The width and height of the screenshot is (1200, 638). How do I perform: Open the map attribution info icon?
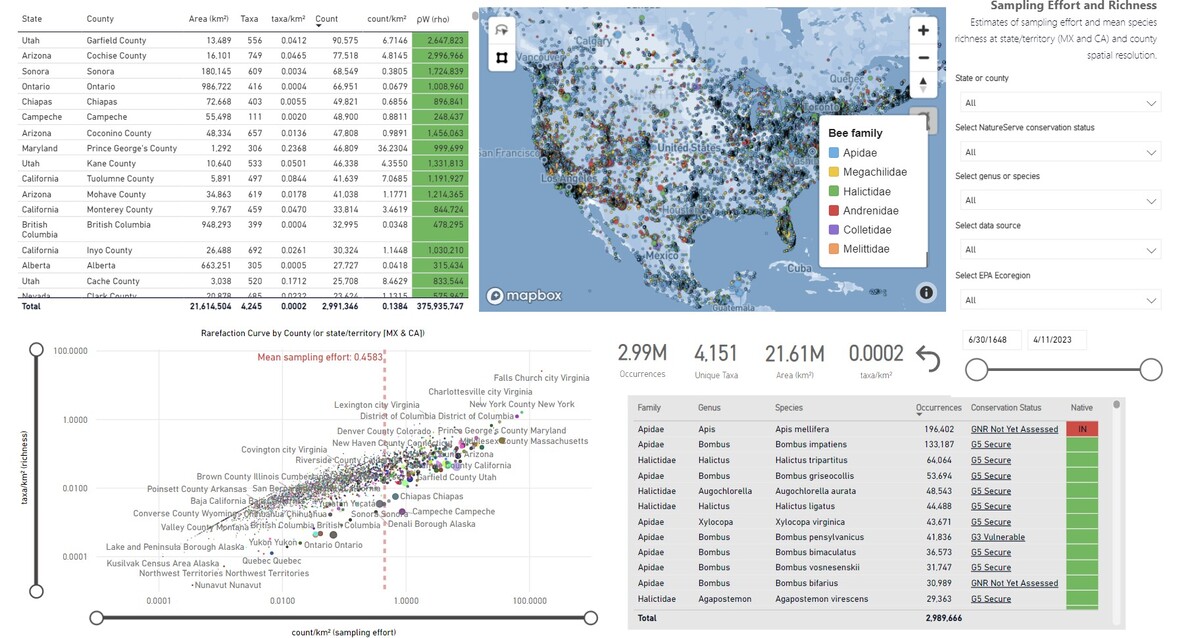tap(926, 293)
